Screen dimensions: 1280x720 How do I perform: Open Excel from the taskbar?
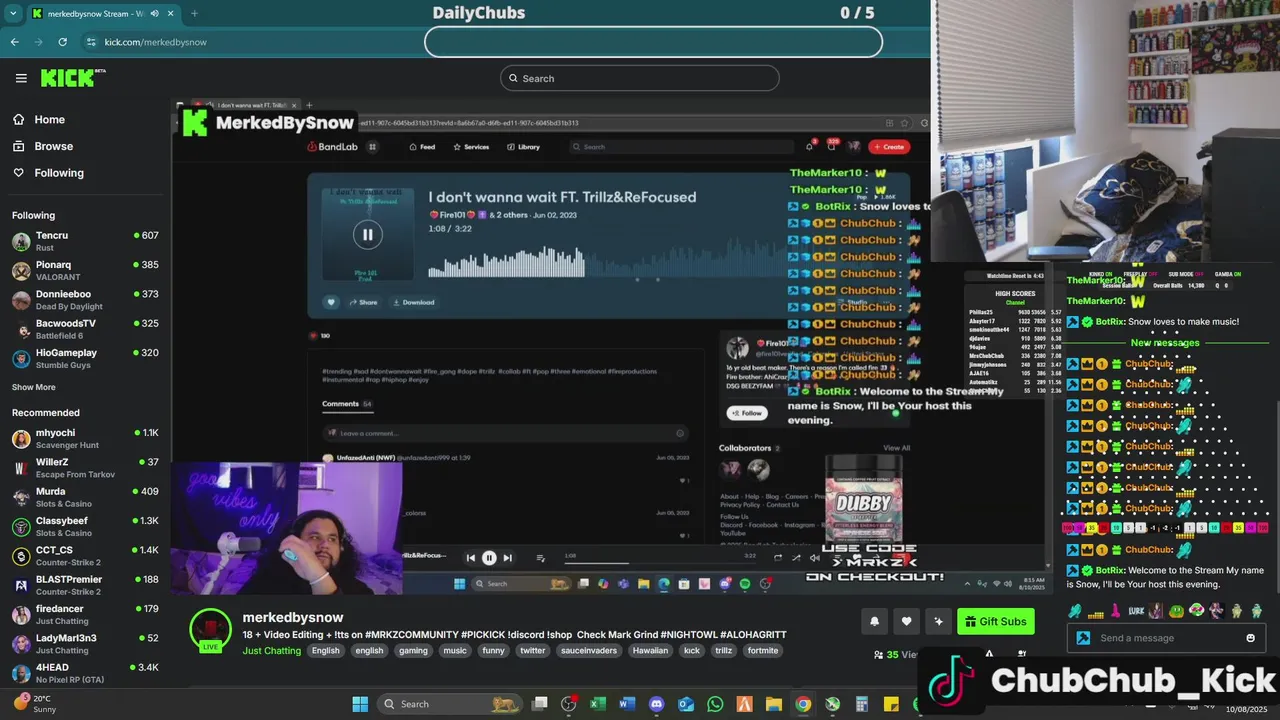[598, 704]
